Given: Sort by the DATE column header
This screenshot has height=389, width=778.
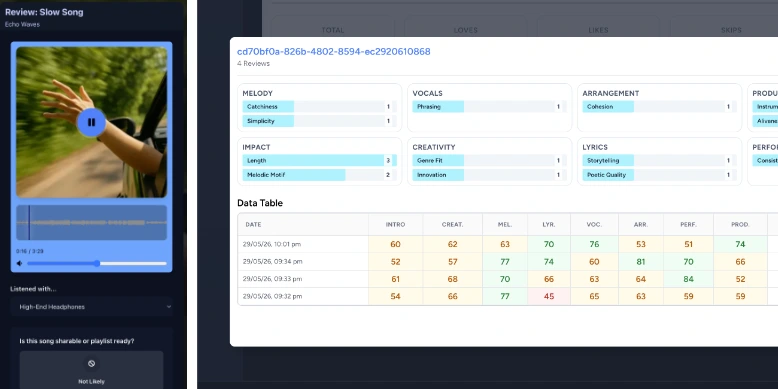Looking at the screenshot, I should [303, 225].
